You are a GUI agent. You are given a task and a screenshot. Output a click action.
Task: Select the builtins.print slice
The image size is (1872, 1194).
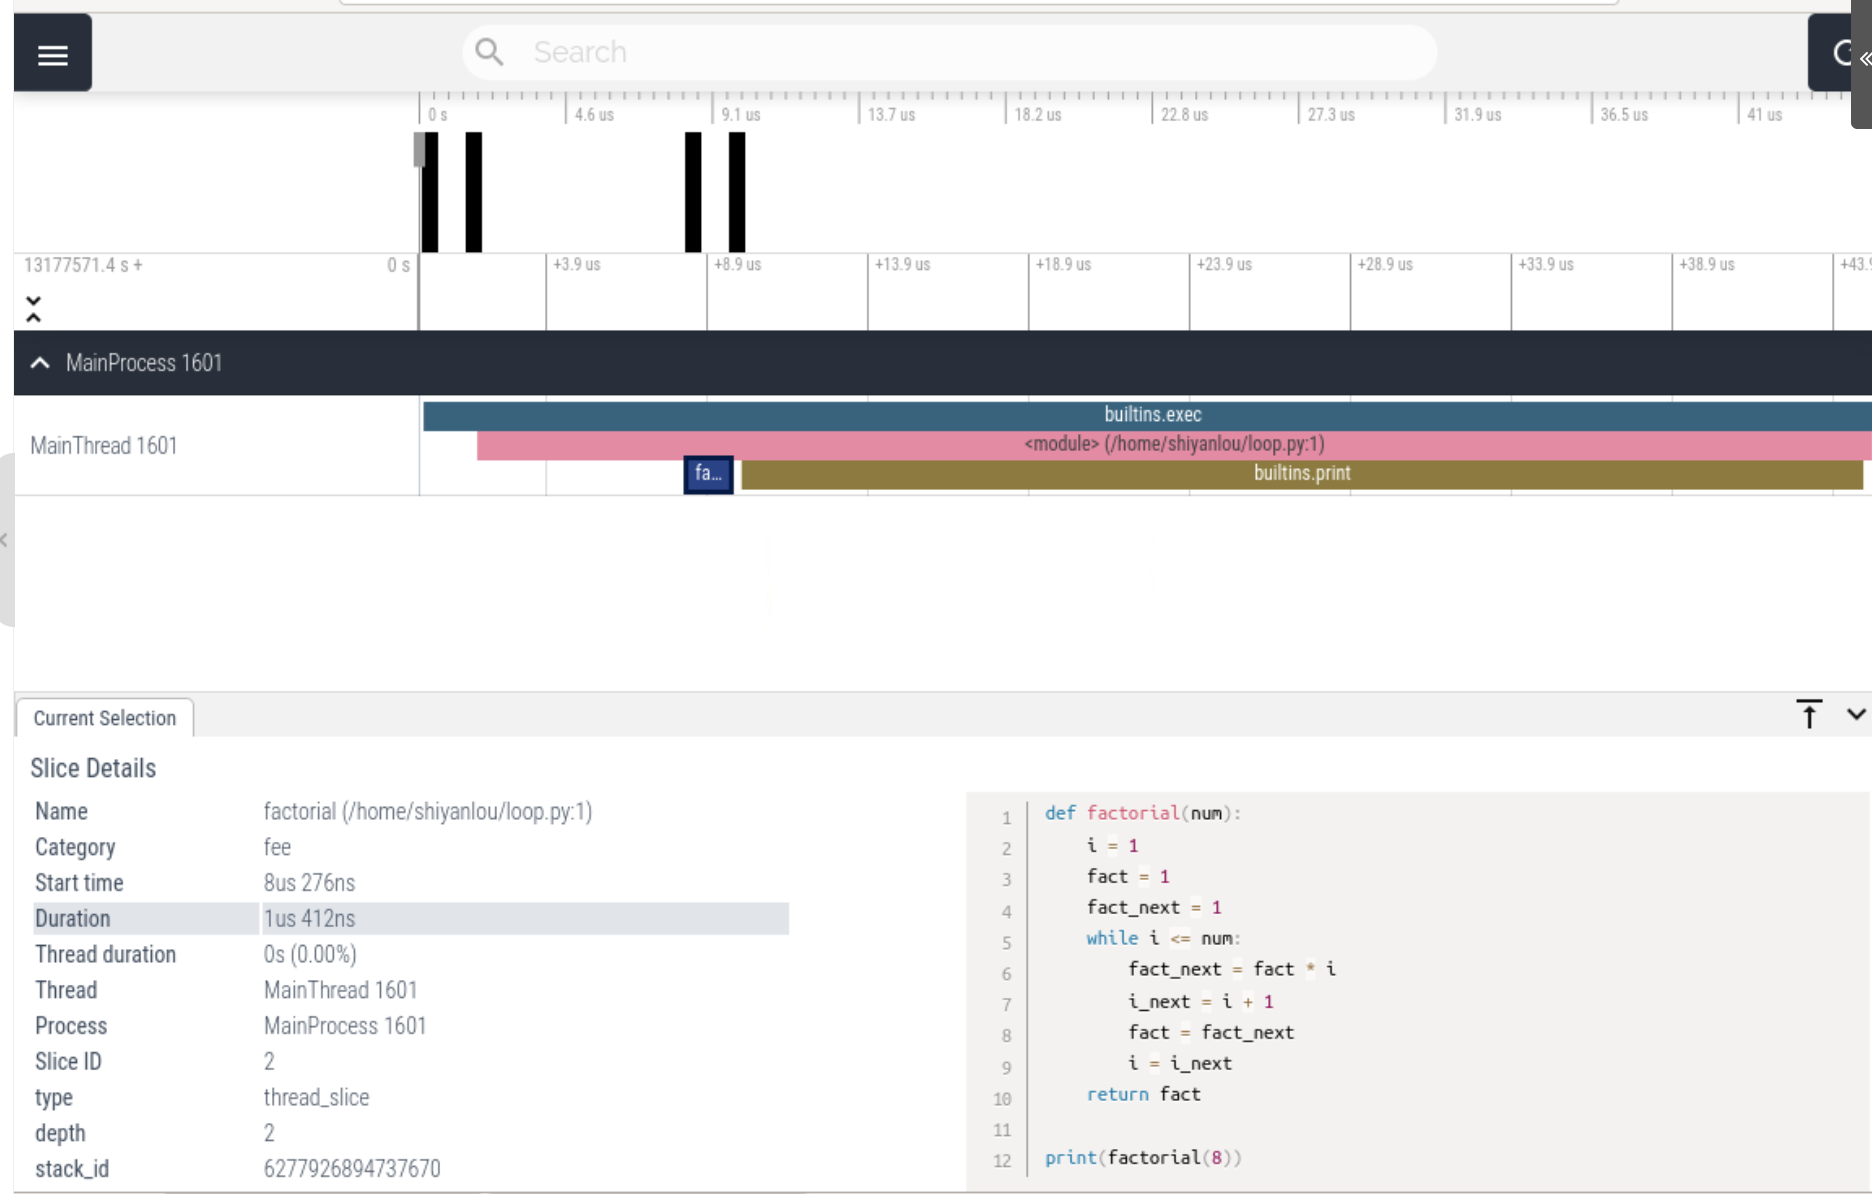tap(1302, 474)
